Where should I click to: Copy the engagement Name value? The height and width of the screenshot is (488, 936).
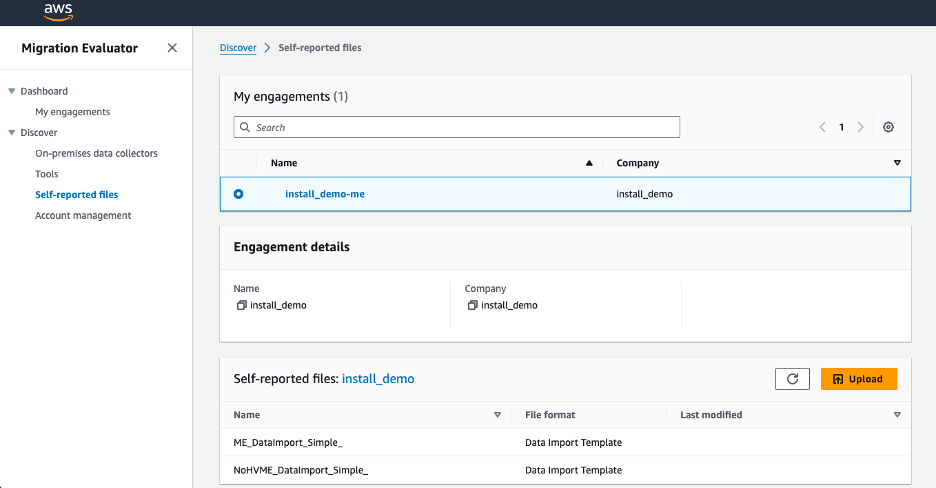(241, 305)
